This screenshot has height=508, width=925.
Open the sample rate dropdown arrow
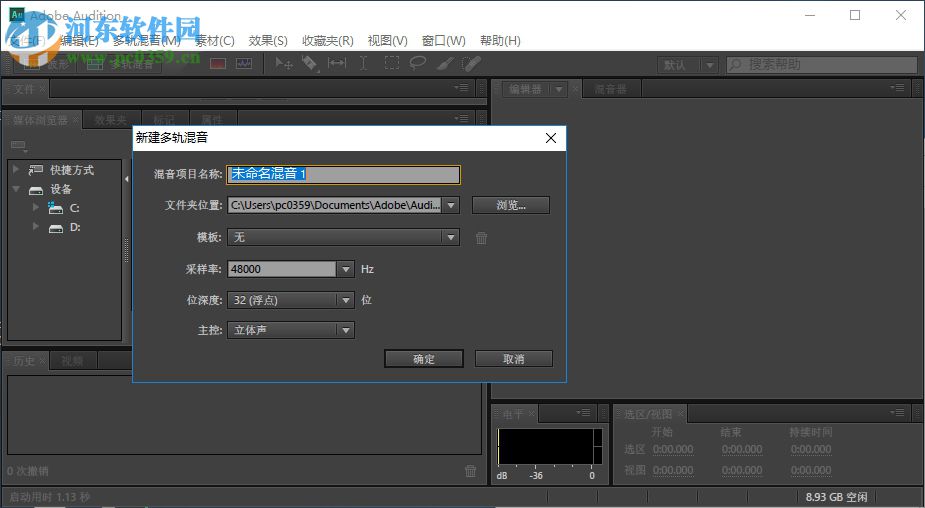[x=346, y=269]
